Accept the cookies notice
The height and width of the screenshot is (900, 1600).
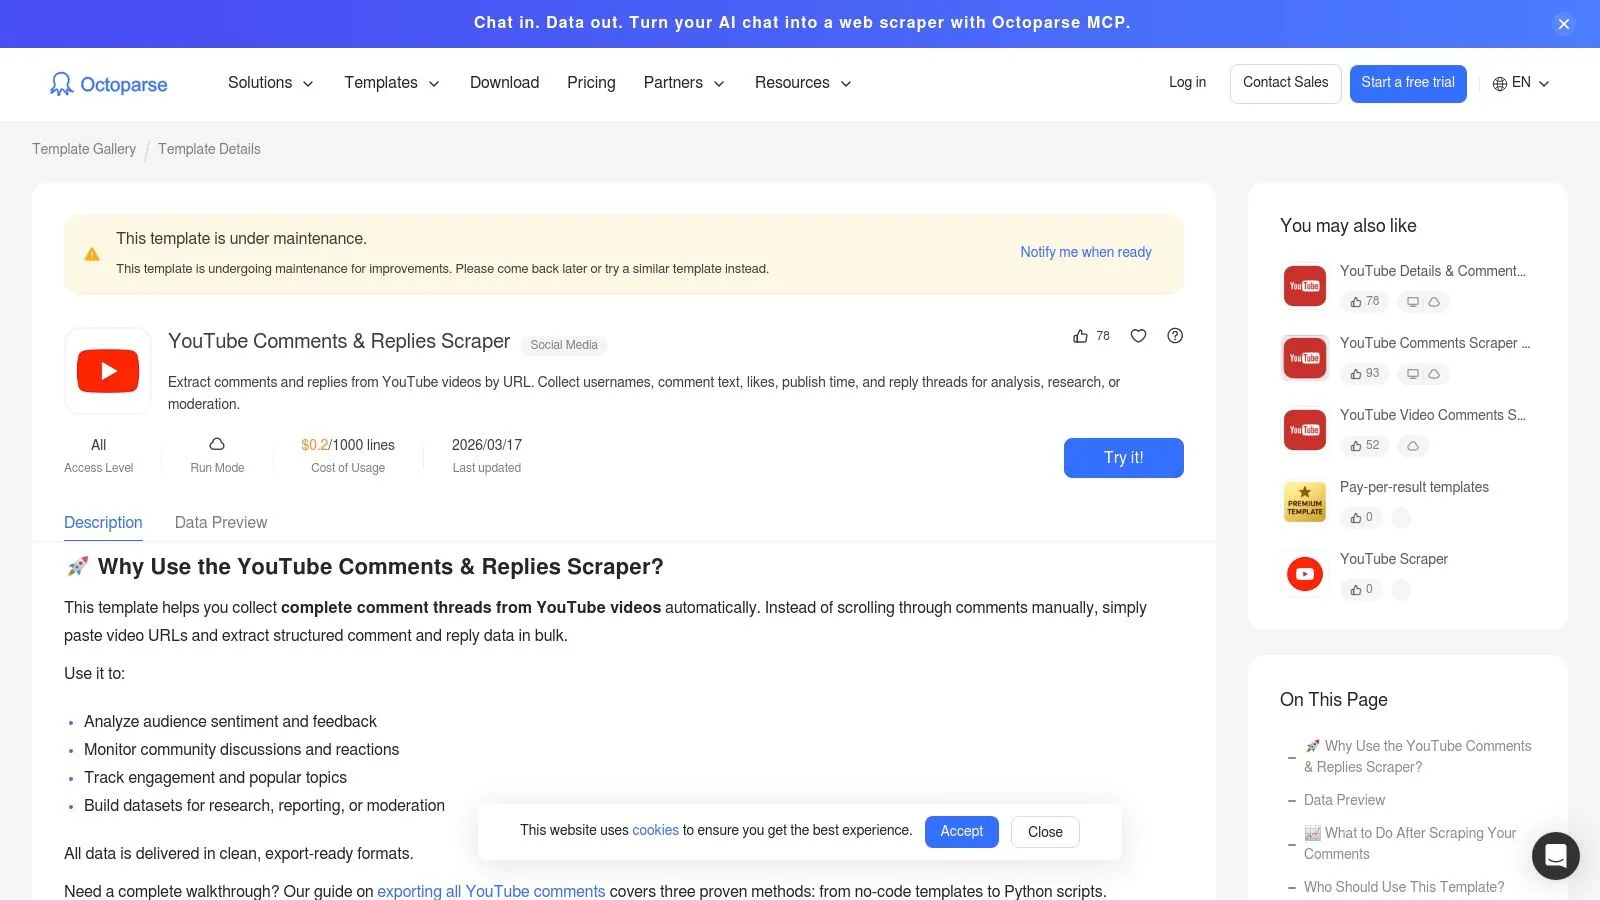pos(961,831)
